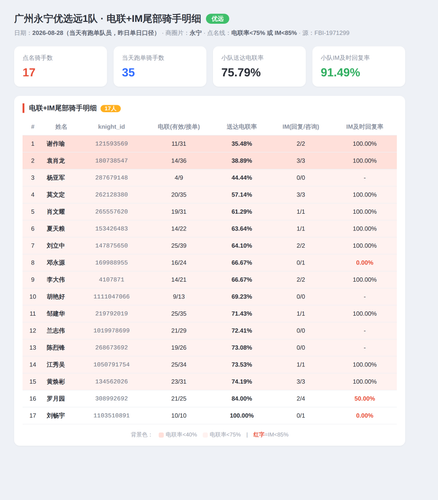
Task: Click the IM(回复/咨询) column header
Action: [301, 127]
